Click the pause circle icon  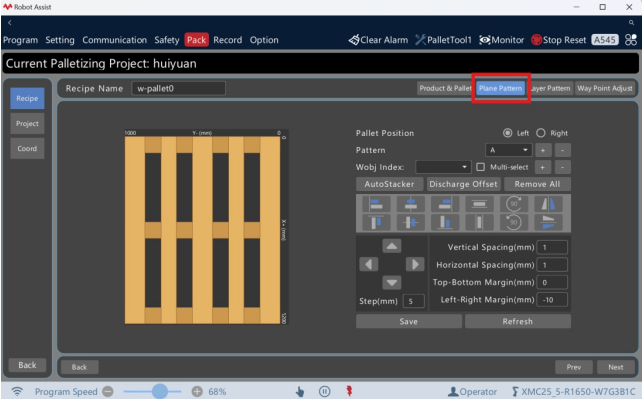[324, 392]
